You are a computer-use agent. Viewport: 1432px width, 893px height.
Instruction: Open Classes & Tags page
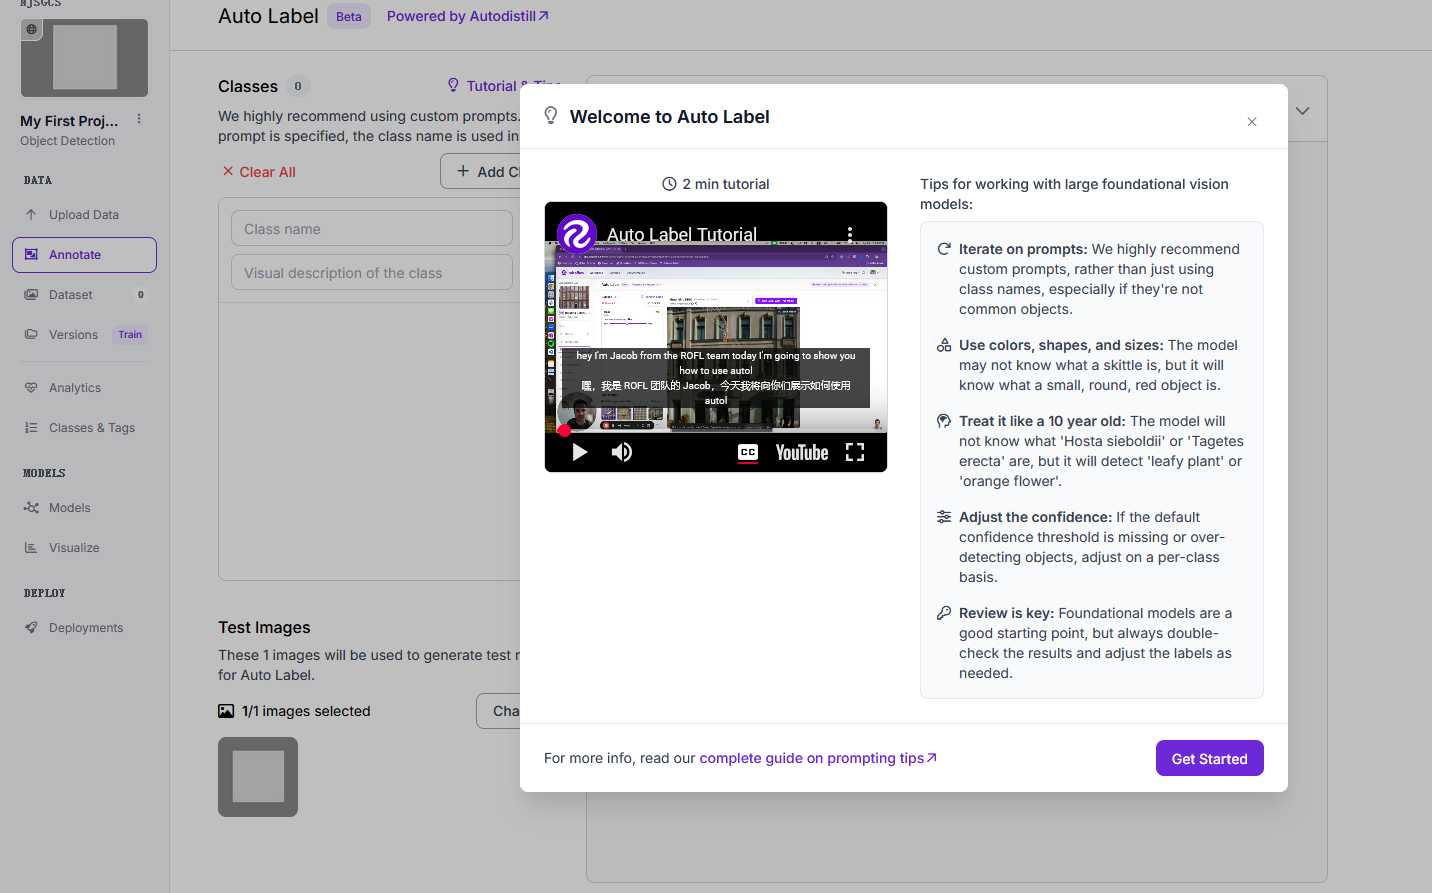[84, 428]
